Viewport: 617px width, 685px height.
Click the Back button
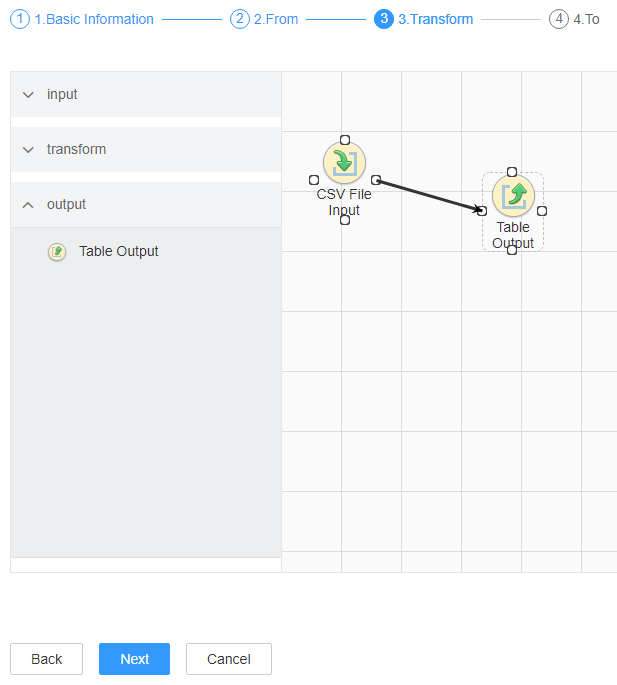(x=46, y=659)
